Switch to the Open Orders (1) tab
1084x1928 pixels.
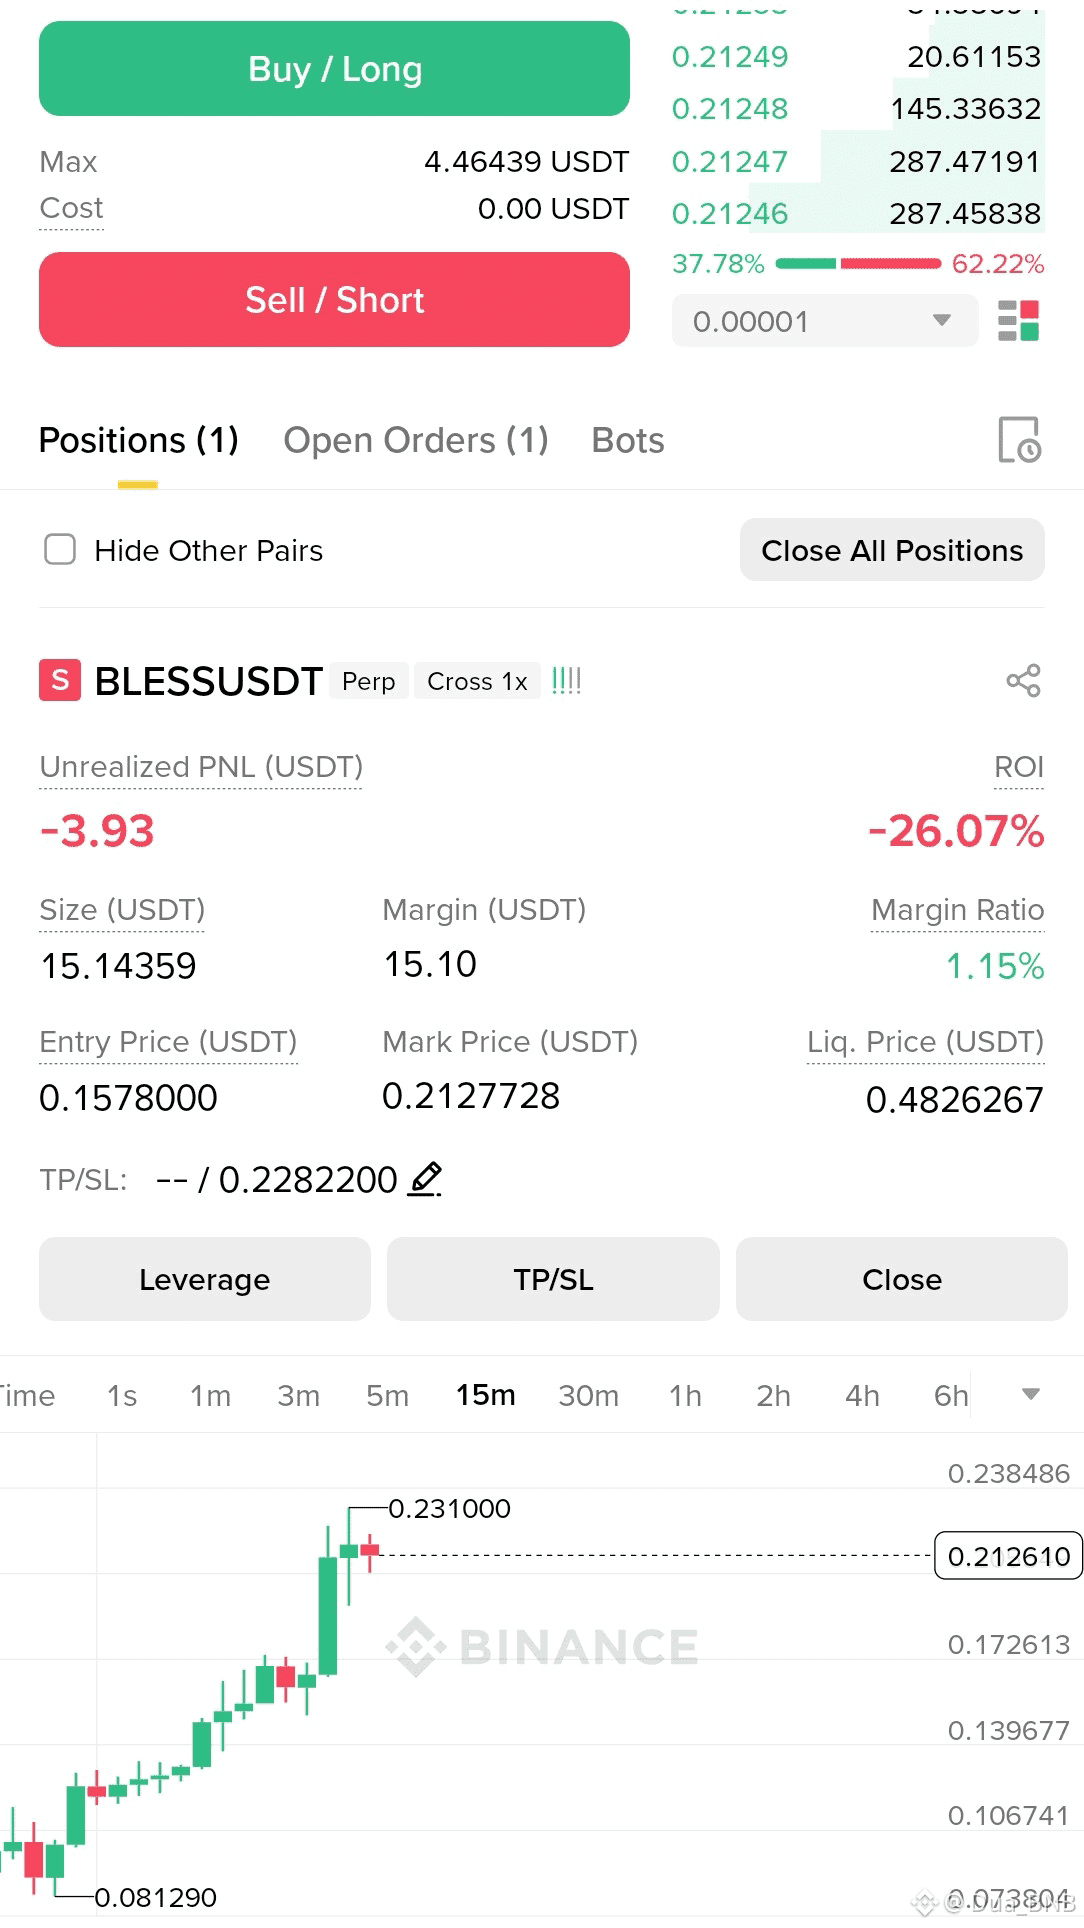[416, 440]
